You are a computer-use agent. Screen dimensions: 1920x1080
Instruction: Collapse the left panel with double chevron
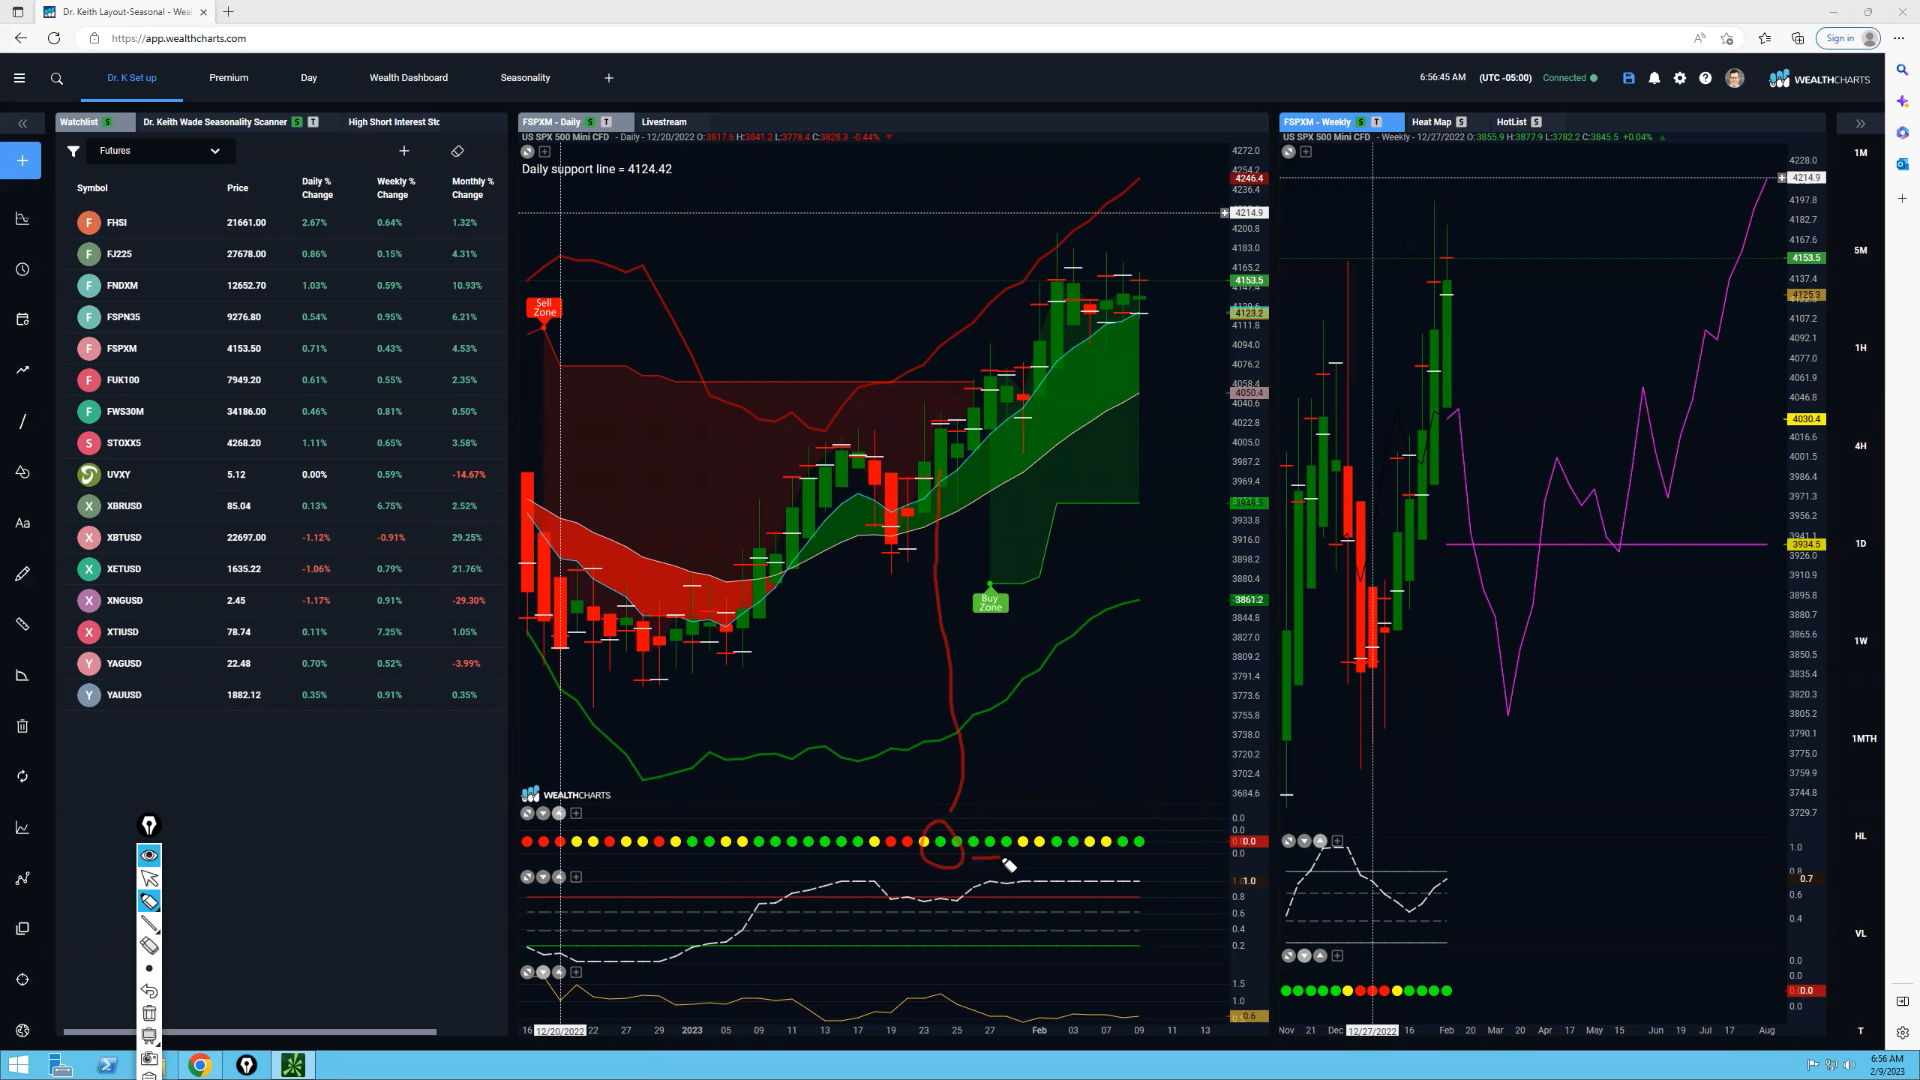(22, 124)
